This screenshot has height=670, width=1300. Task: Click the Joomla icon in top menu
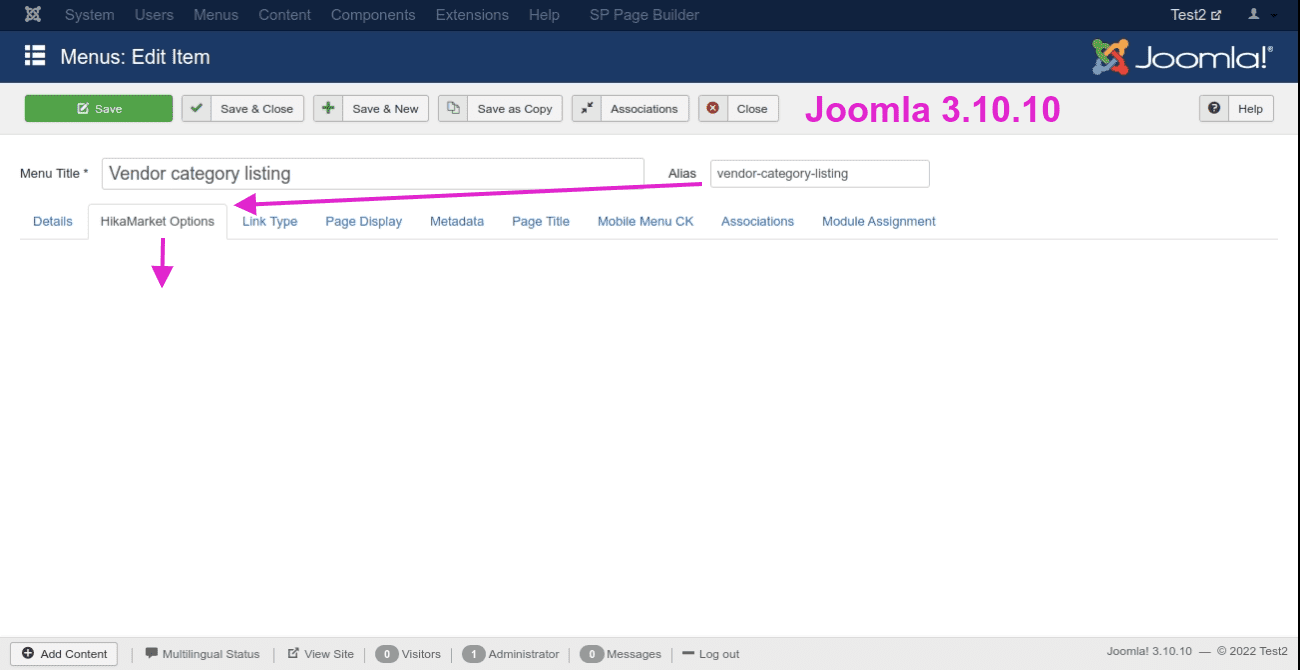pos(33,15)
